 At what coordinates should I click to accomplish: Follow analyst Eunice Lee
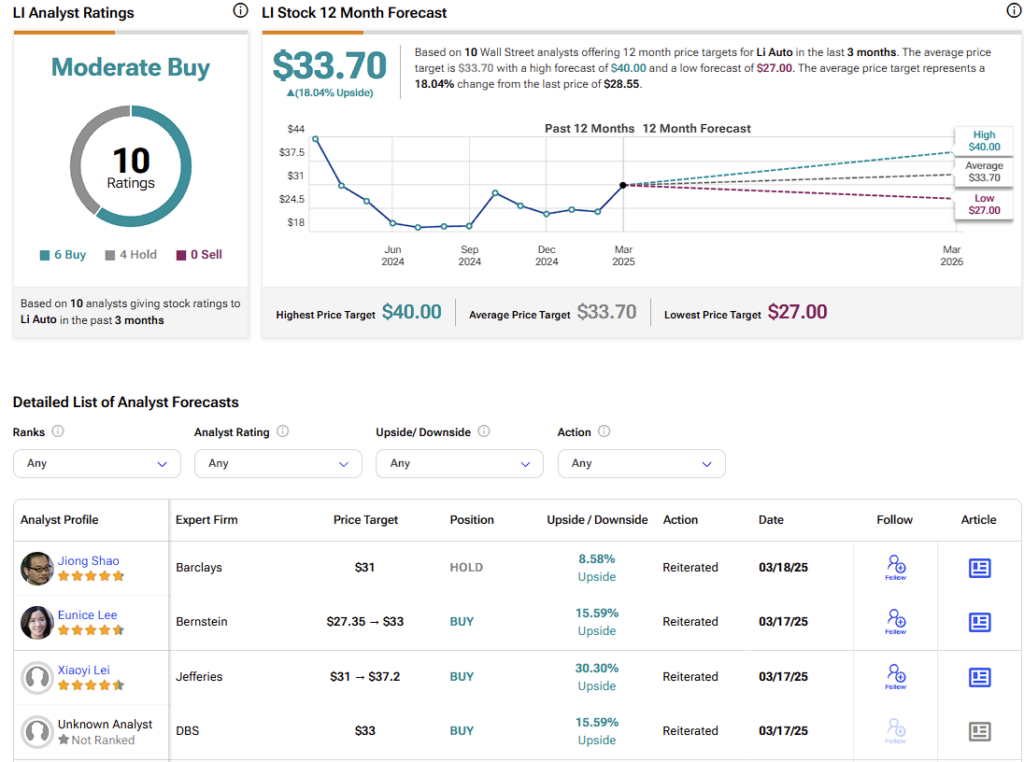pos(895,621)
